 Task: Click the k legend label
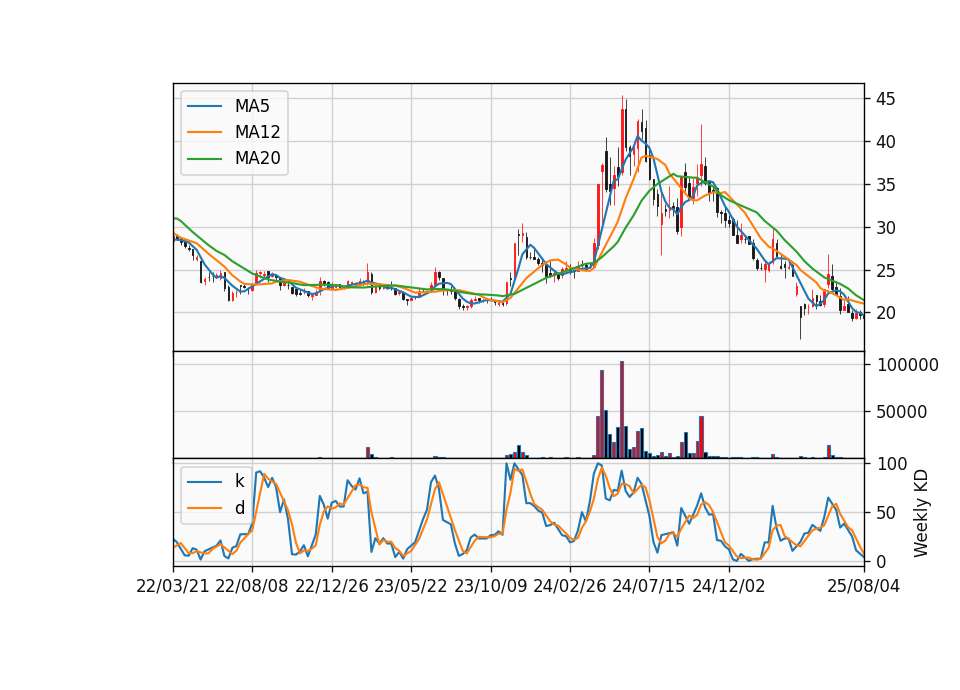pyautogui.click(x=239, y=481)
